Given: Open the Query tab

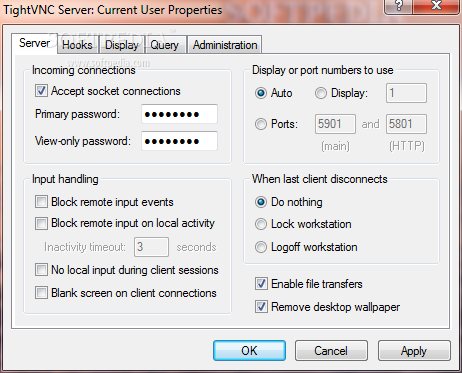Looking at the screenshot, I should tap(165, 45).
